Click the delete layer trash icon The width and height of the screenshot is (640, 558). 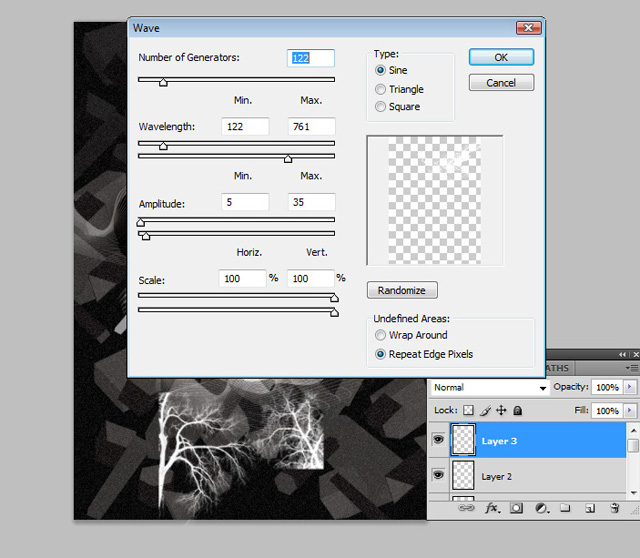pos(615,508)
